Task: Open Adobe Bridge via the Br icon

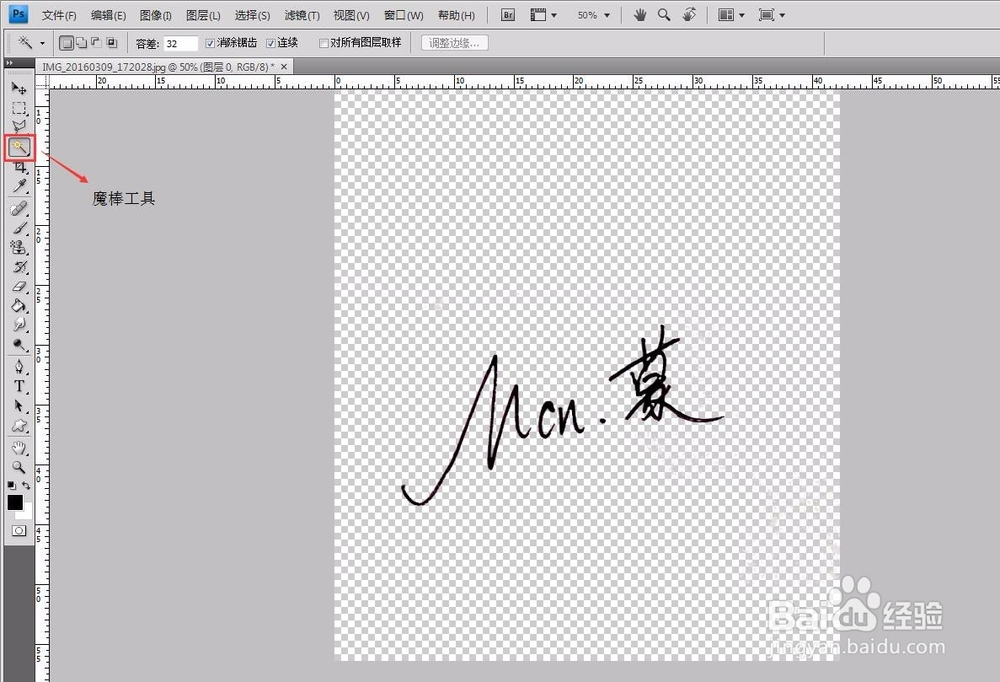Action: tap(507, 14)
